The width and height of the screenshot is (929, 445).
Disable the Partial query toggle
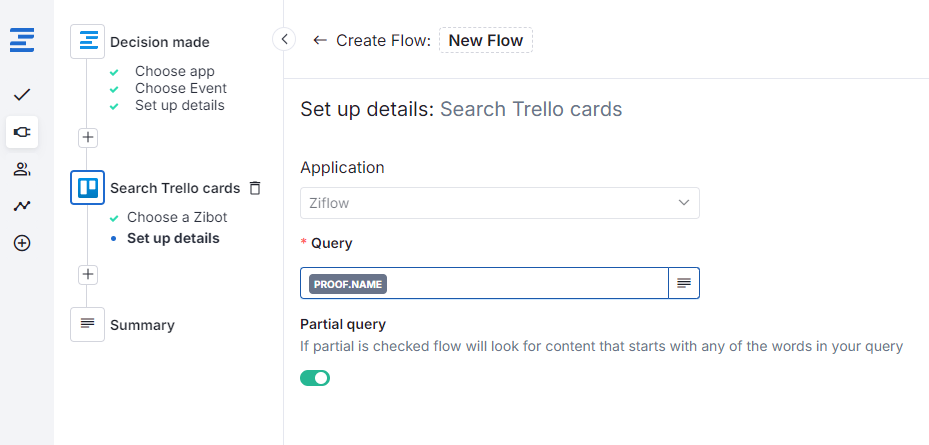(x=315, y=378)
